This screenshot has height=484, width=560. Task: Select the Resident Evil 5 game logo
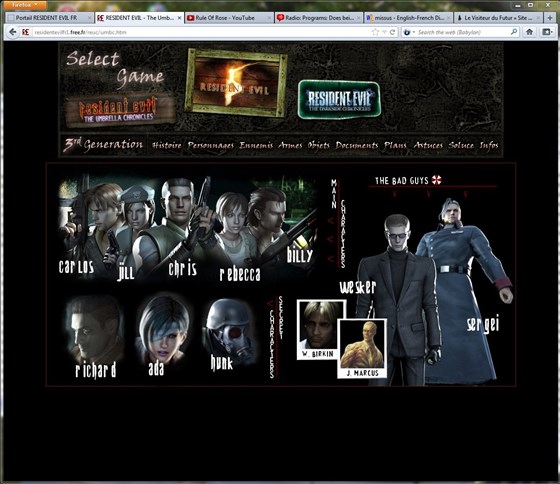pos(236,82)
